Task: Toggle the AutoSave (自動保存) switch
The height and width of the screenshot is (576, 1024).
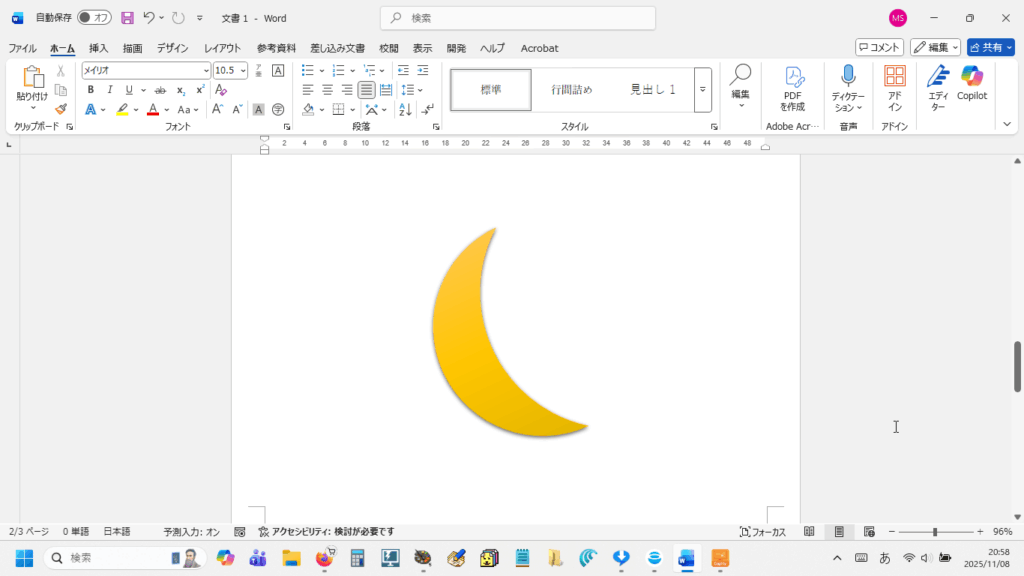Action: 95,18
